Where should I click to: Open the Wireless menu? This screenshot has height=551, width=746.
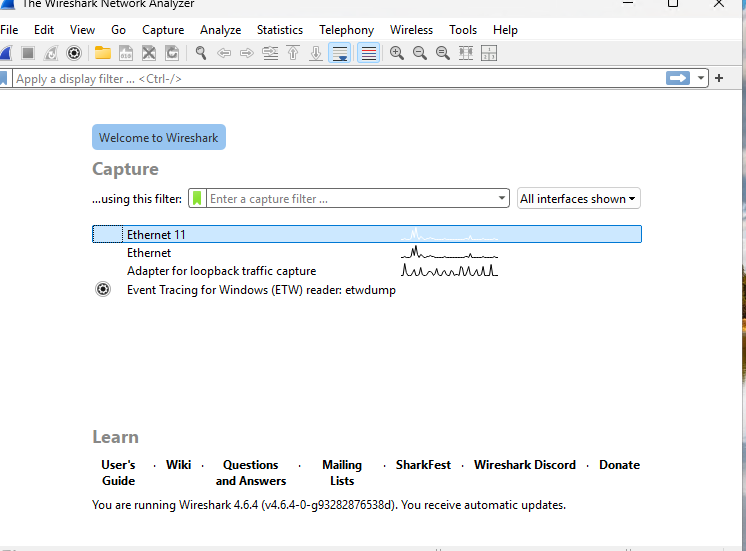click(x=412, y=30)
